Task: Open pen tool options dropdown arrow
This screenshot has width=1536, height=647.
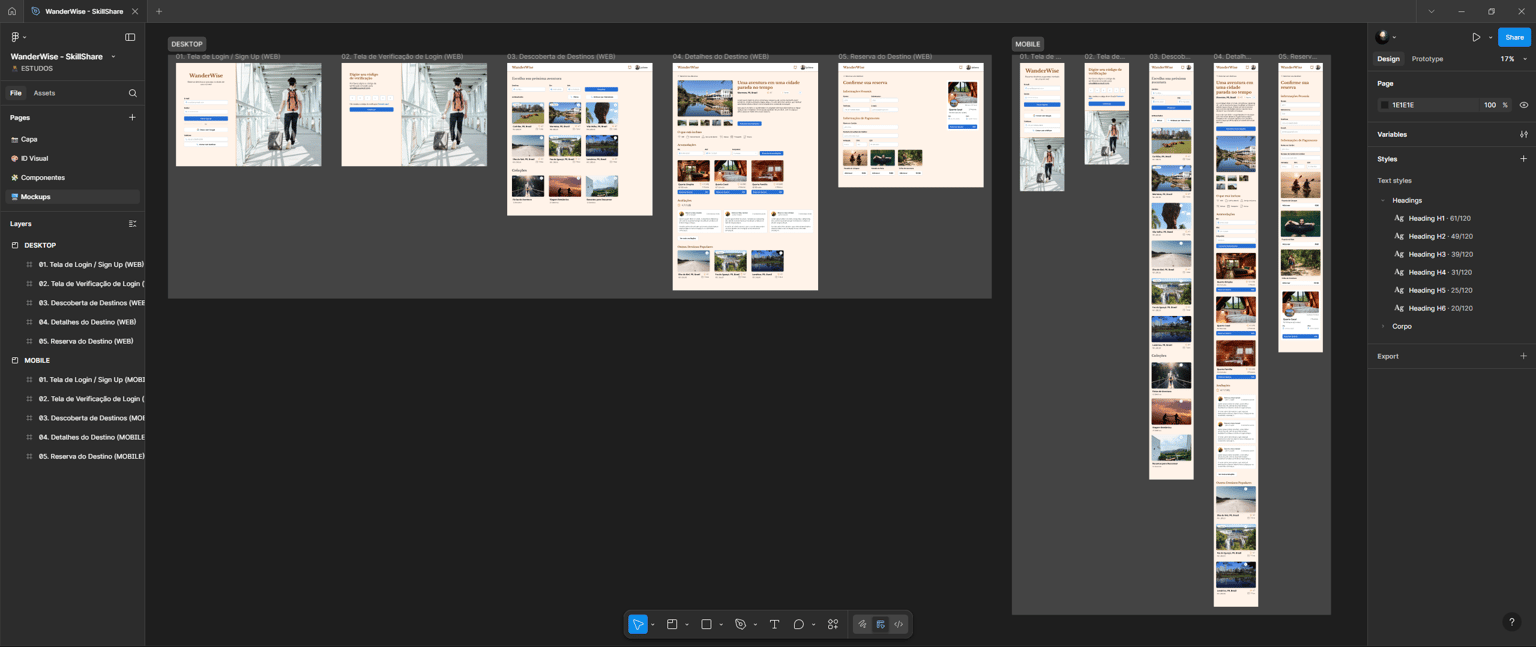Action: tap(755, 625)
